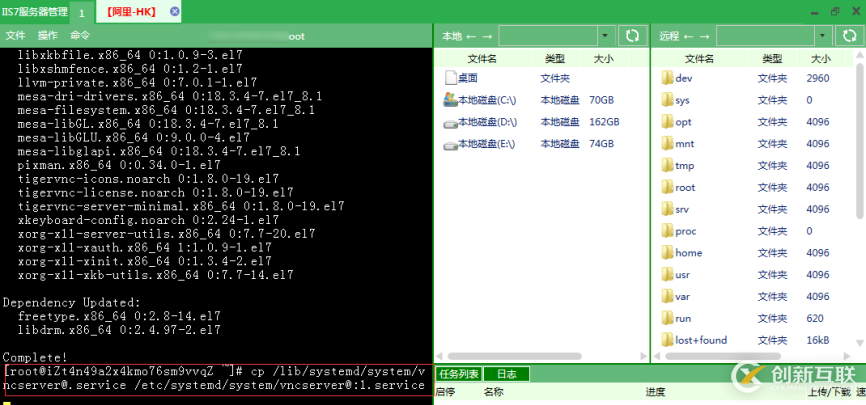The width and height of the screenshot is (866, 405).
Task: Select the 桌面 desktop file icon
Action: (x=451, y=78)
